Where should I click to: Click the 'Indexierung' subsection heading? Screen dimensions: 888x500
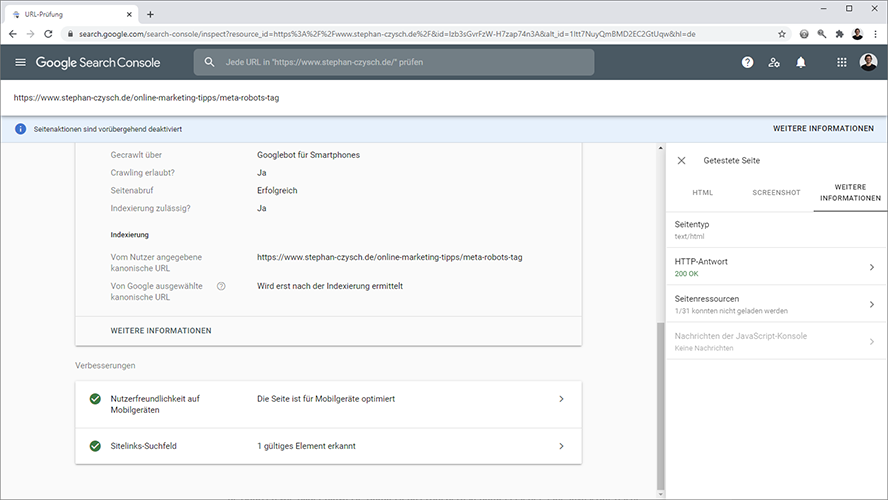[x=130, y=235]
